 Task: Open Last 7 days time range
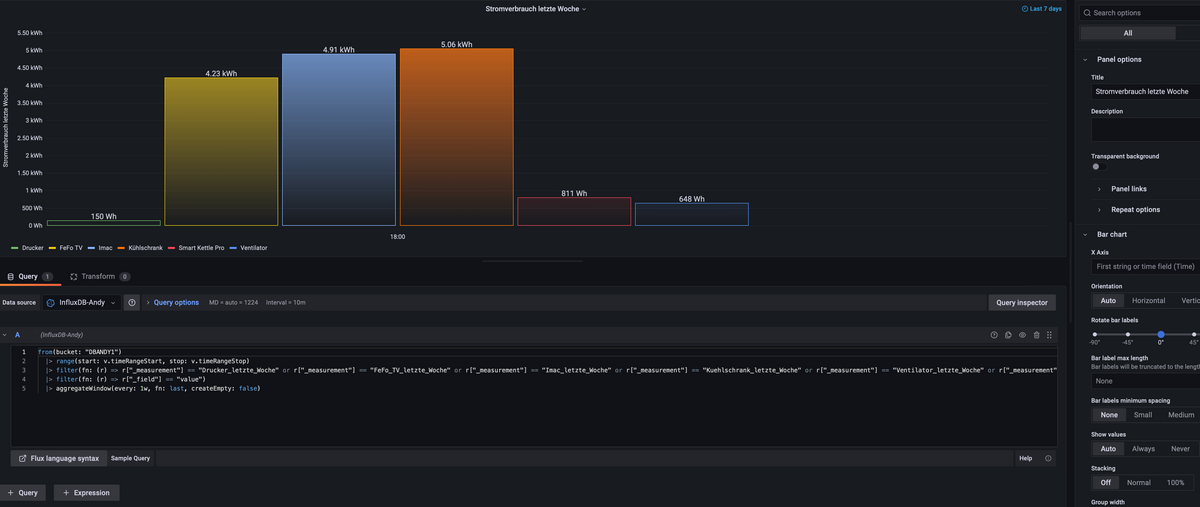(x=1041, y=8)
